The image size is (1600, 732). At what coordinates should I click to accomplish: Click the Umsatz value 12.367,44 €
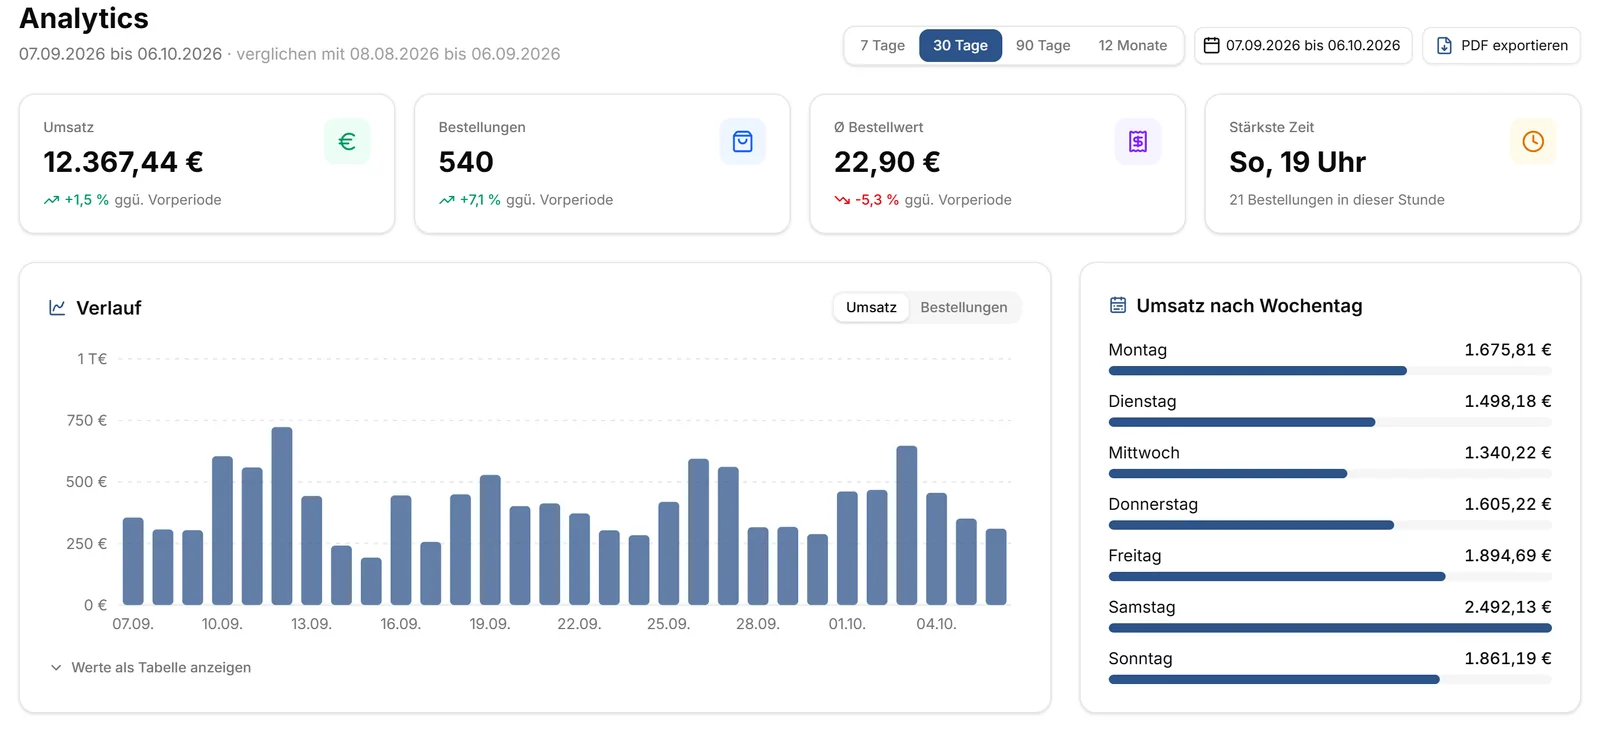tap(123, 162)
